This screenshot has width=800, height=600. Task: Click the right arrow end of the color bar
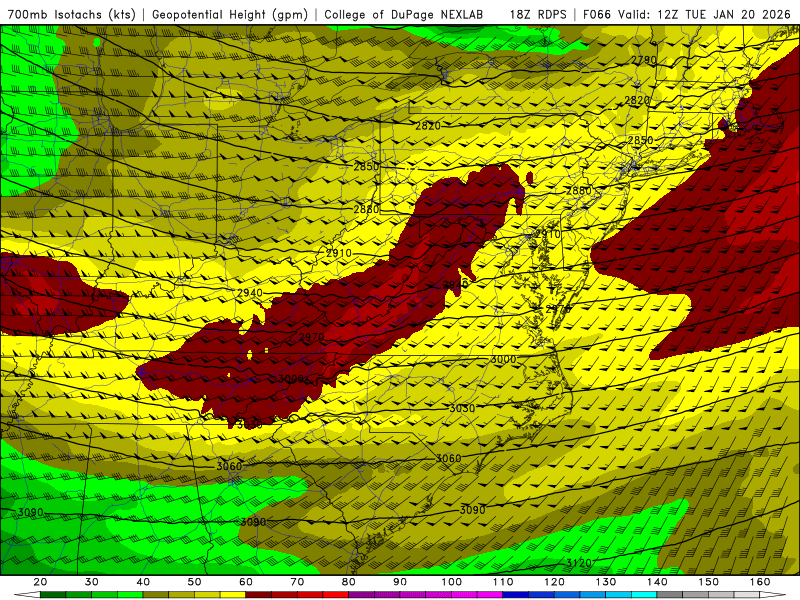pyautogui.click(x=773, y=595)
